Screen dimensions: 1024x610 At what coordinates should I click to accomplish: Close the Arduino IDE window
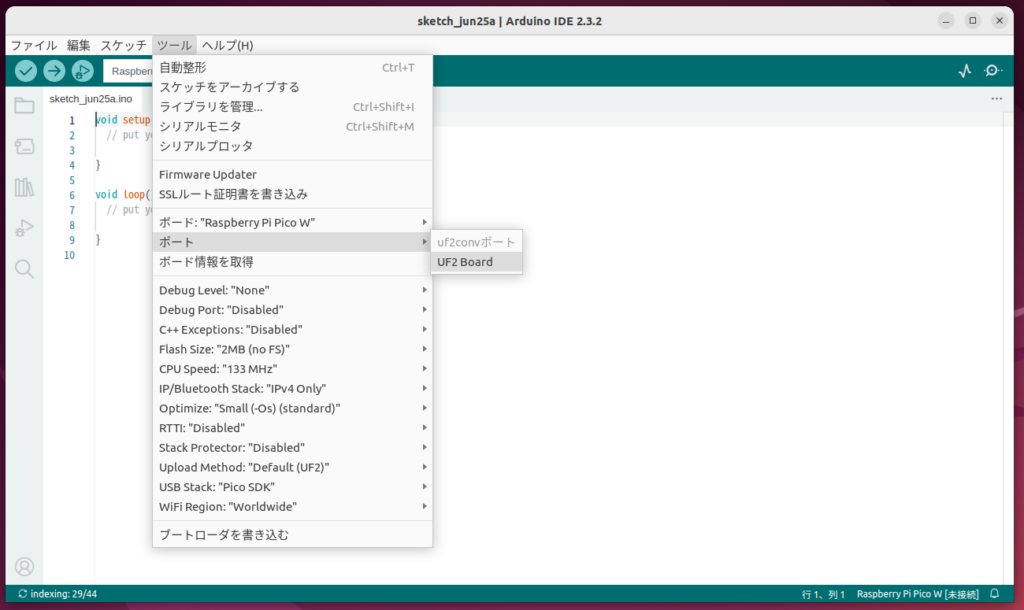coord(999,21)
